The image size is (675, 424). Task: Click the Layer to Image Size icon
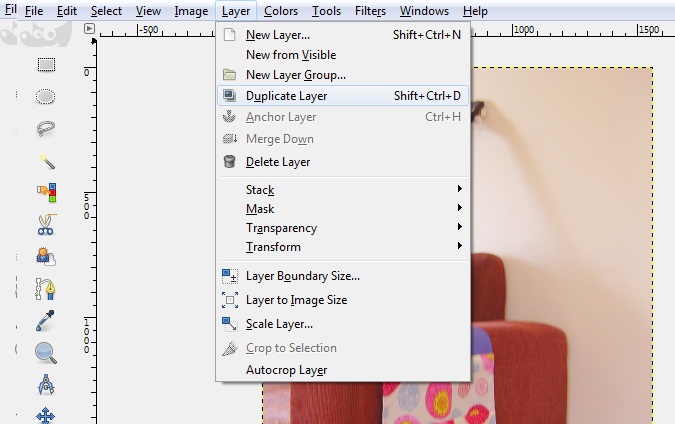point(230,300)
